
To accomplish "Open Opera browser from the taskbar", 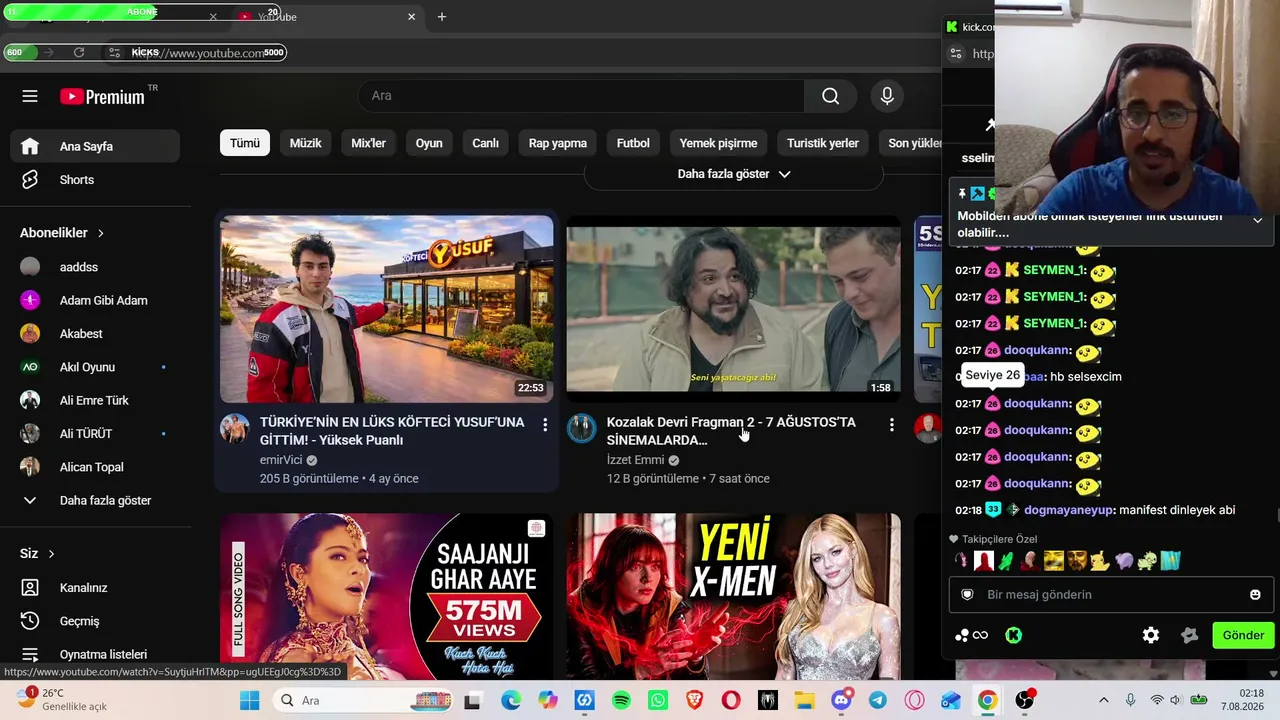I will click(x=731, y=701).
